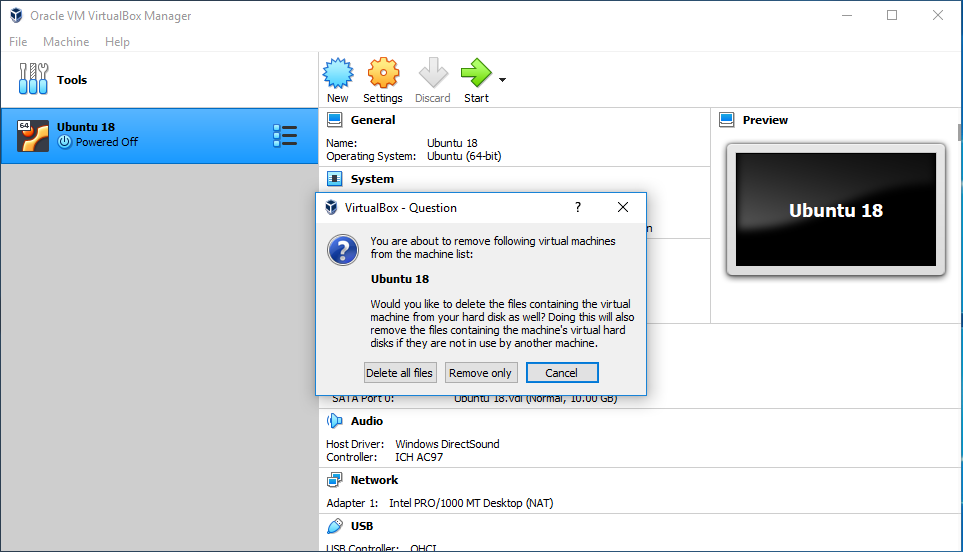Image resolution: width=963 pixels, height=552 pixels.
Task: Minimize the VirtualBox Manager window
Action: (847, 15)
